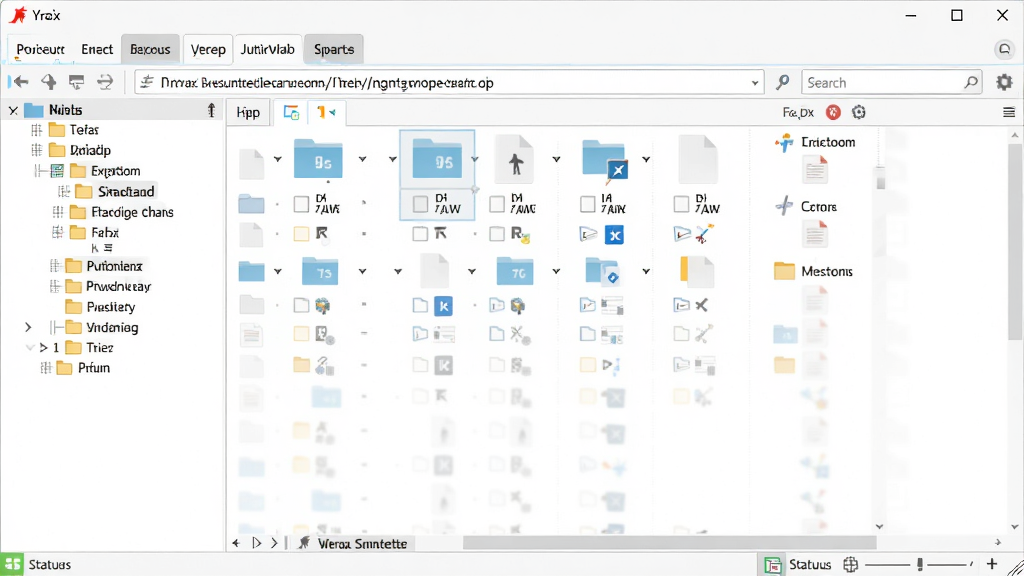Viewport: 1024px width, 576px height.
Task: Open settings gear next to the Search box
Action: click(x=1004, y=82)
